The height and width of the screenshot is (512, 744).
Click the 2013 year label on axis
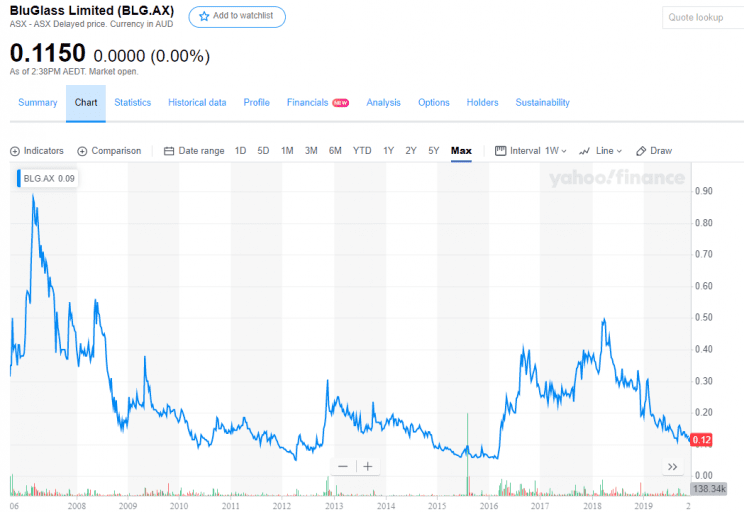334,506
